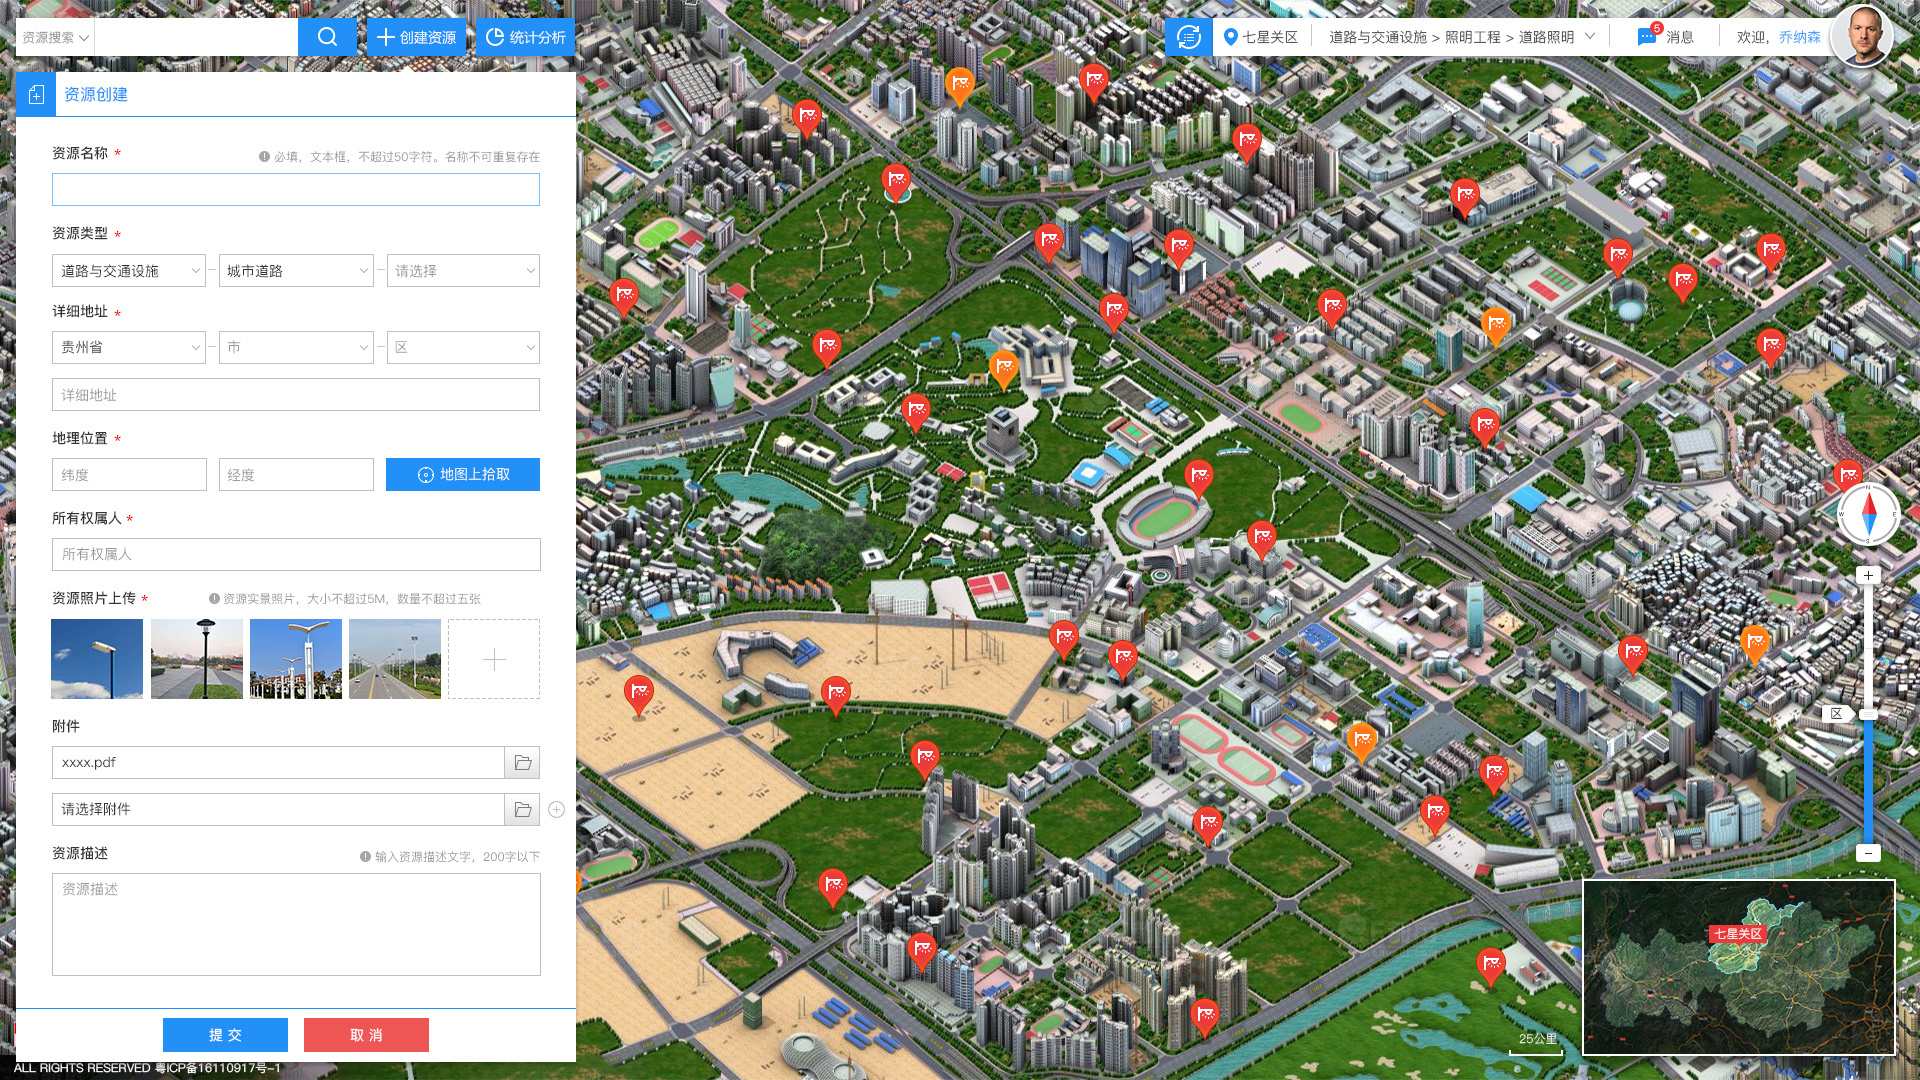
Task: Expand the breadcrumb 道路照明 chevron
Action: (x=1590, y=36)
